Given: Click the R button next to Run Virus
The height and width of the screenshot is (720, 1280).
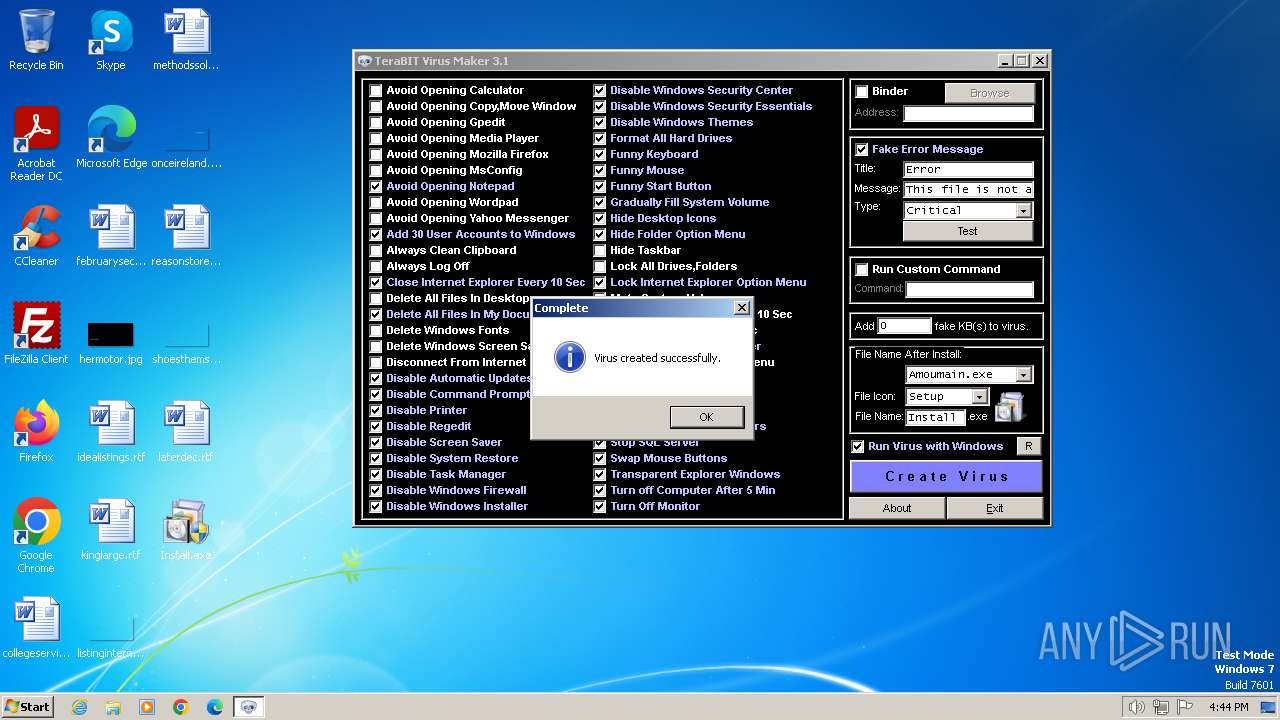Looking at the screenshot, I should (x=1029, y=446).
